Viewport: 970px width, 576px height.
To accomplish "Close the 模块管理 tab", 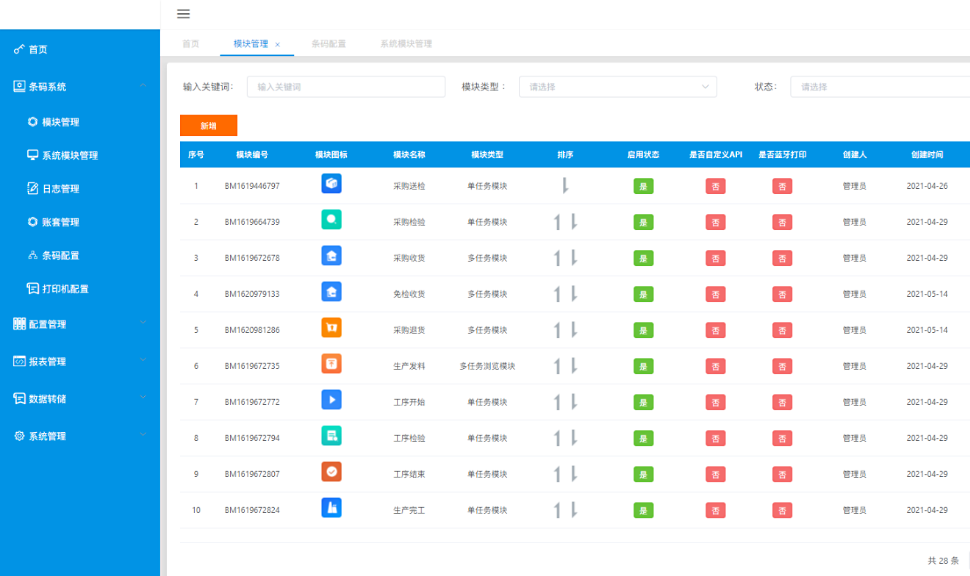I will [277, 45].
